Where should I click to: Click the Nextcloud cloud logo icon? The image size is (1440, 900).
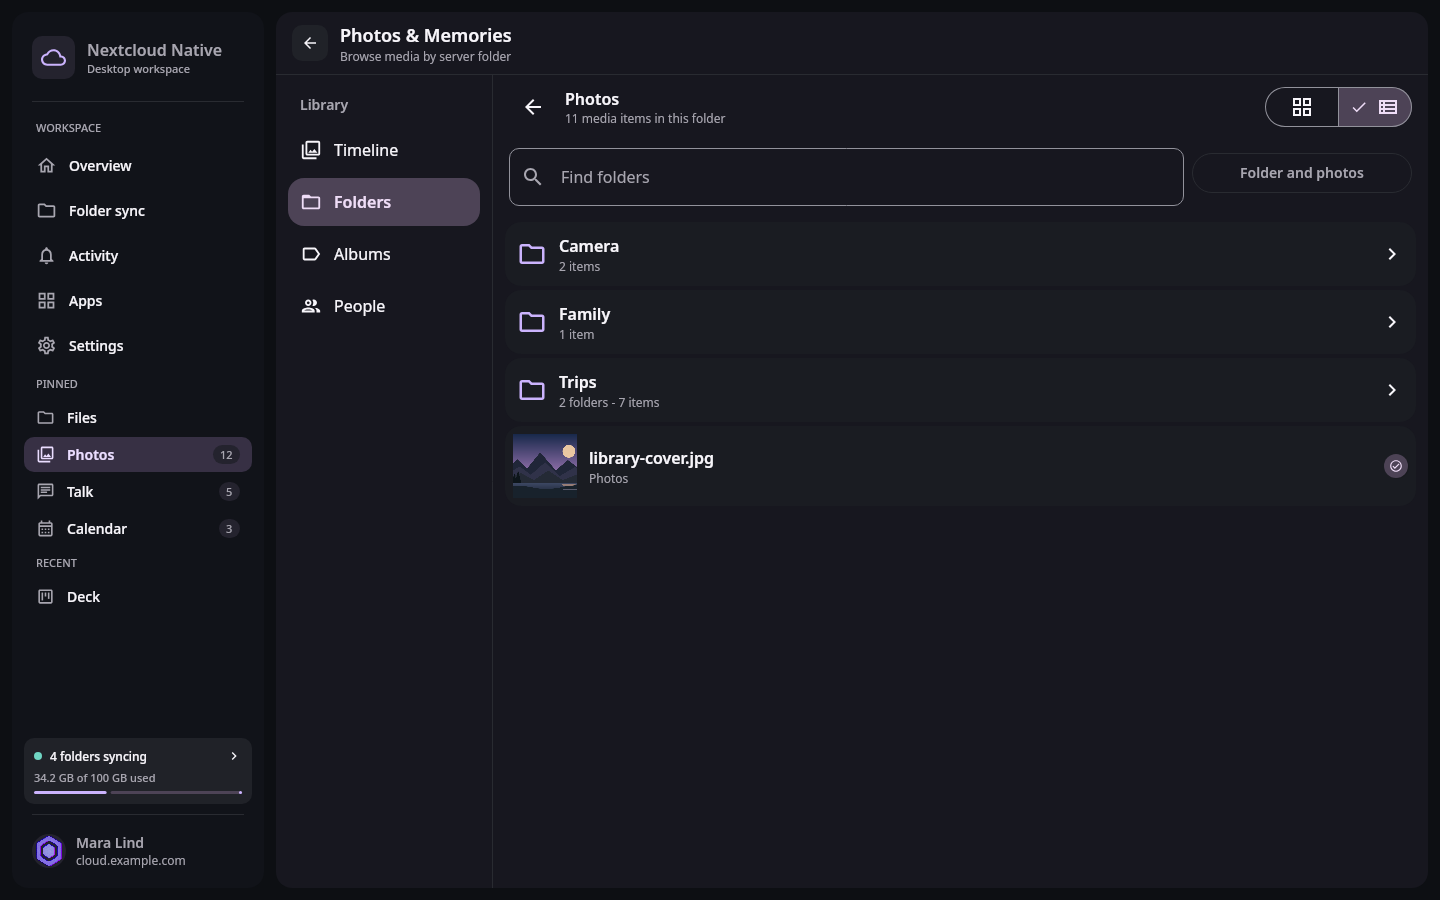[x=53, y=58]
